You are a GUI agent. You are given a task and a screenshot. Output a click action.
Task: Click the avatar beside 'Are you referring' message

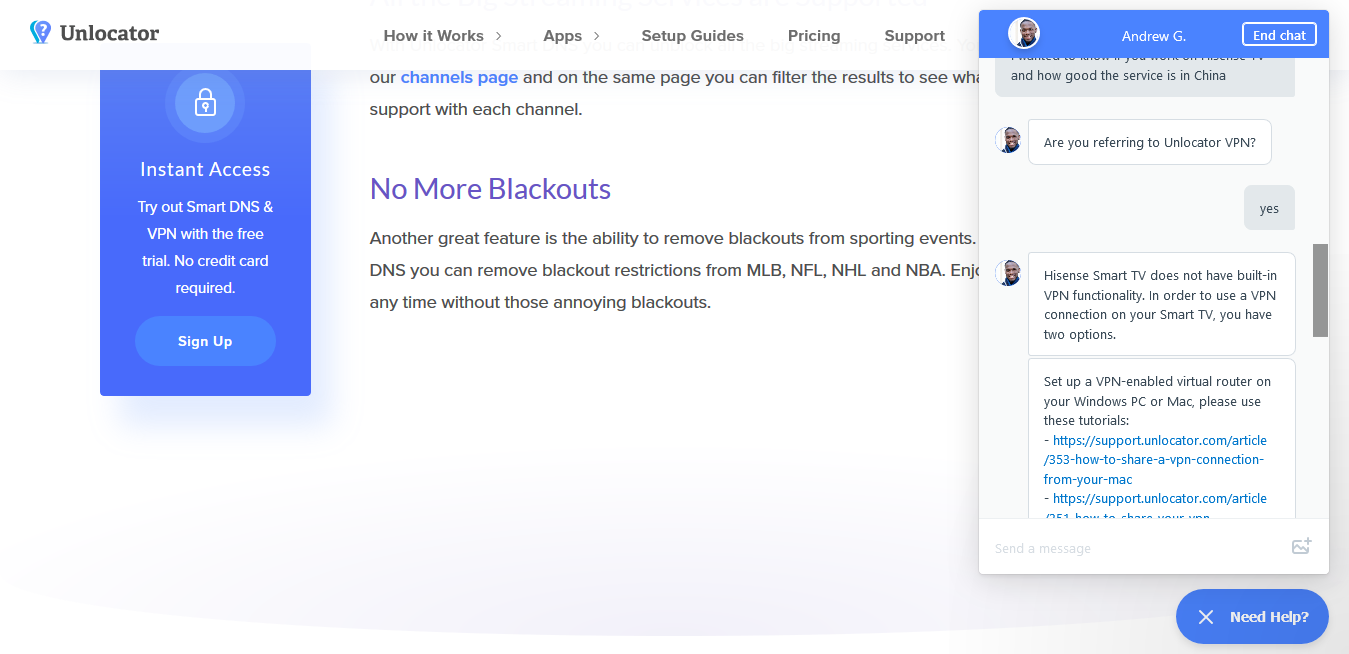click(1008, 140)
